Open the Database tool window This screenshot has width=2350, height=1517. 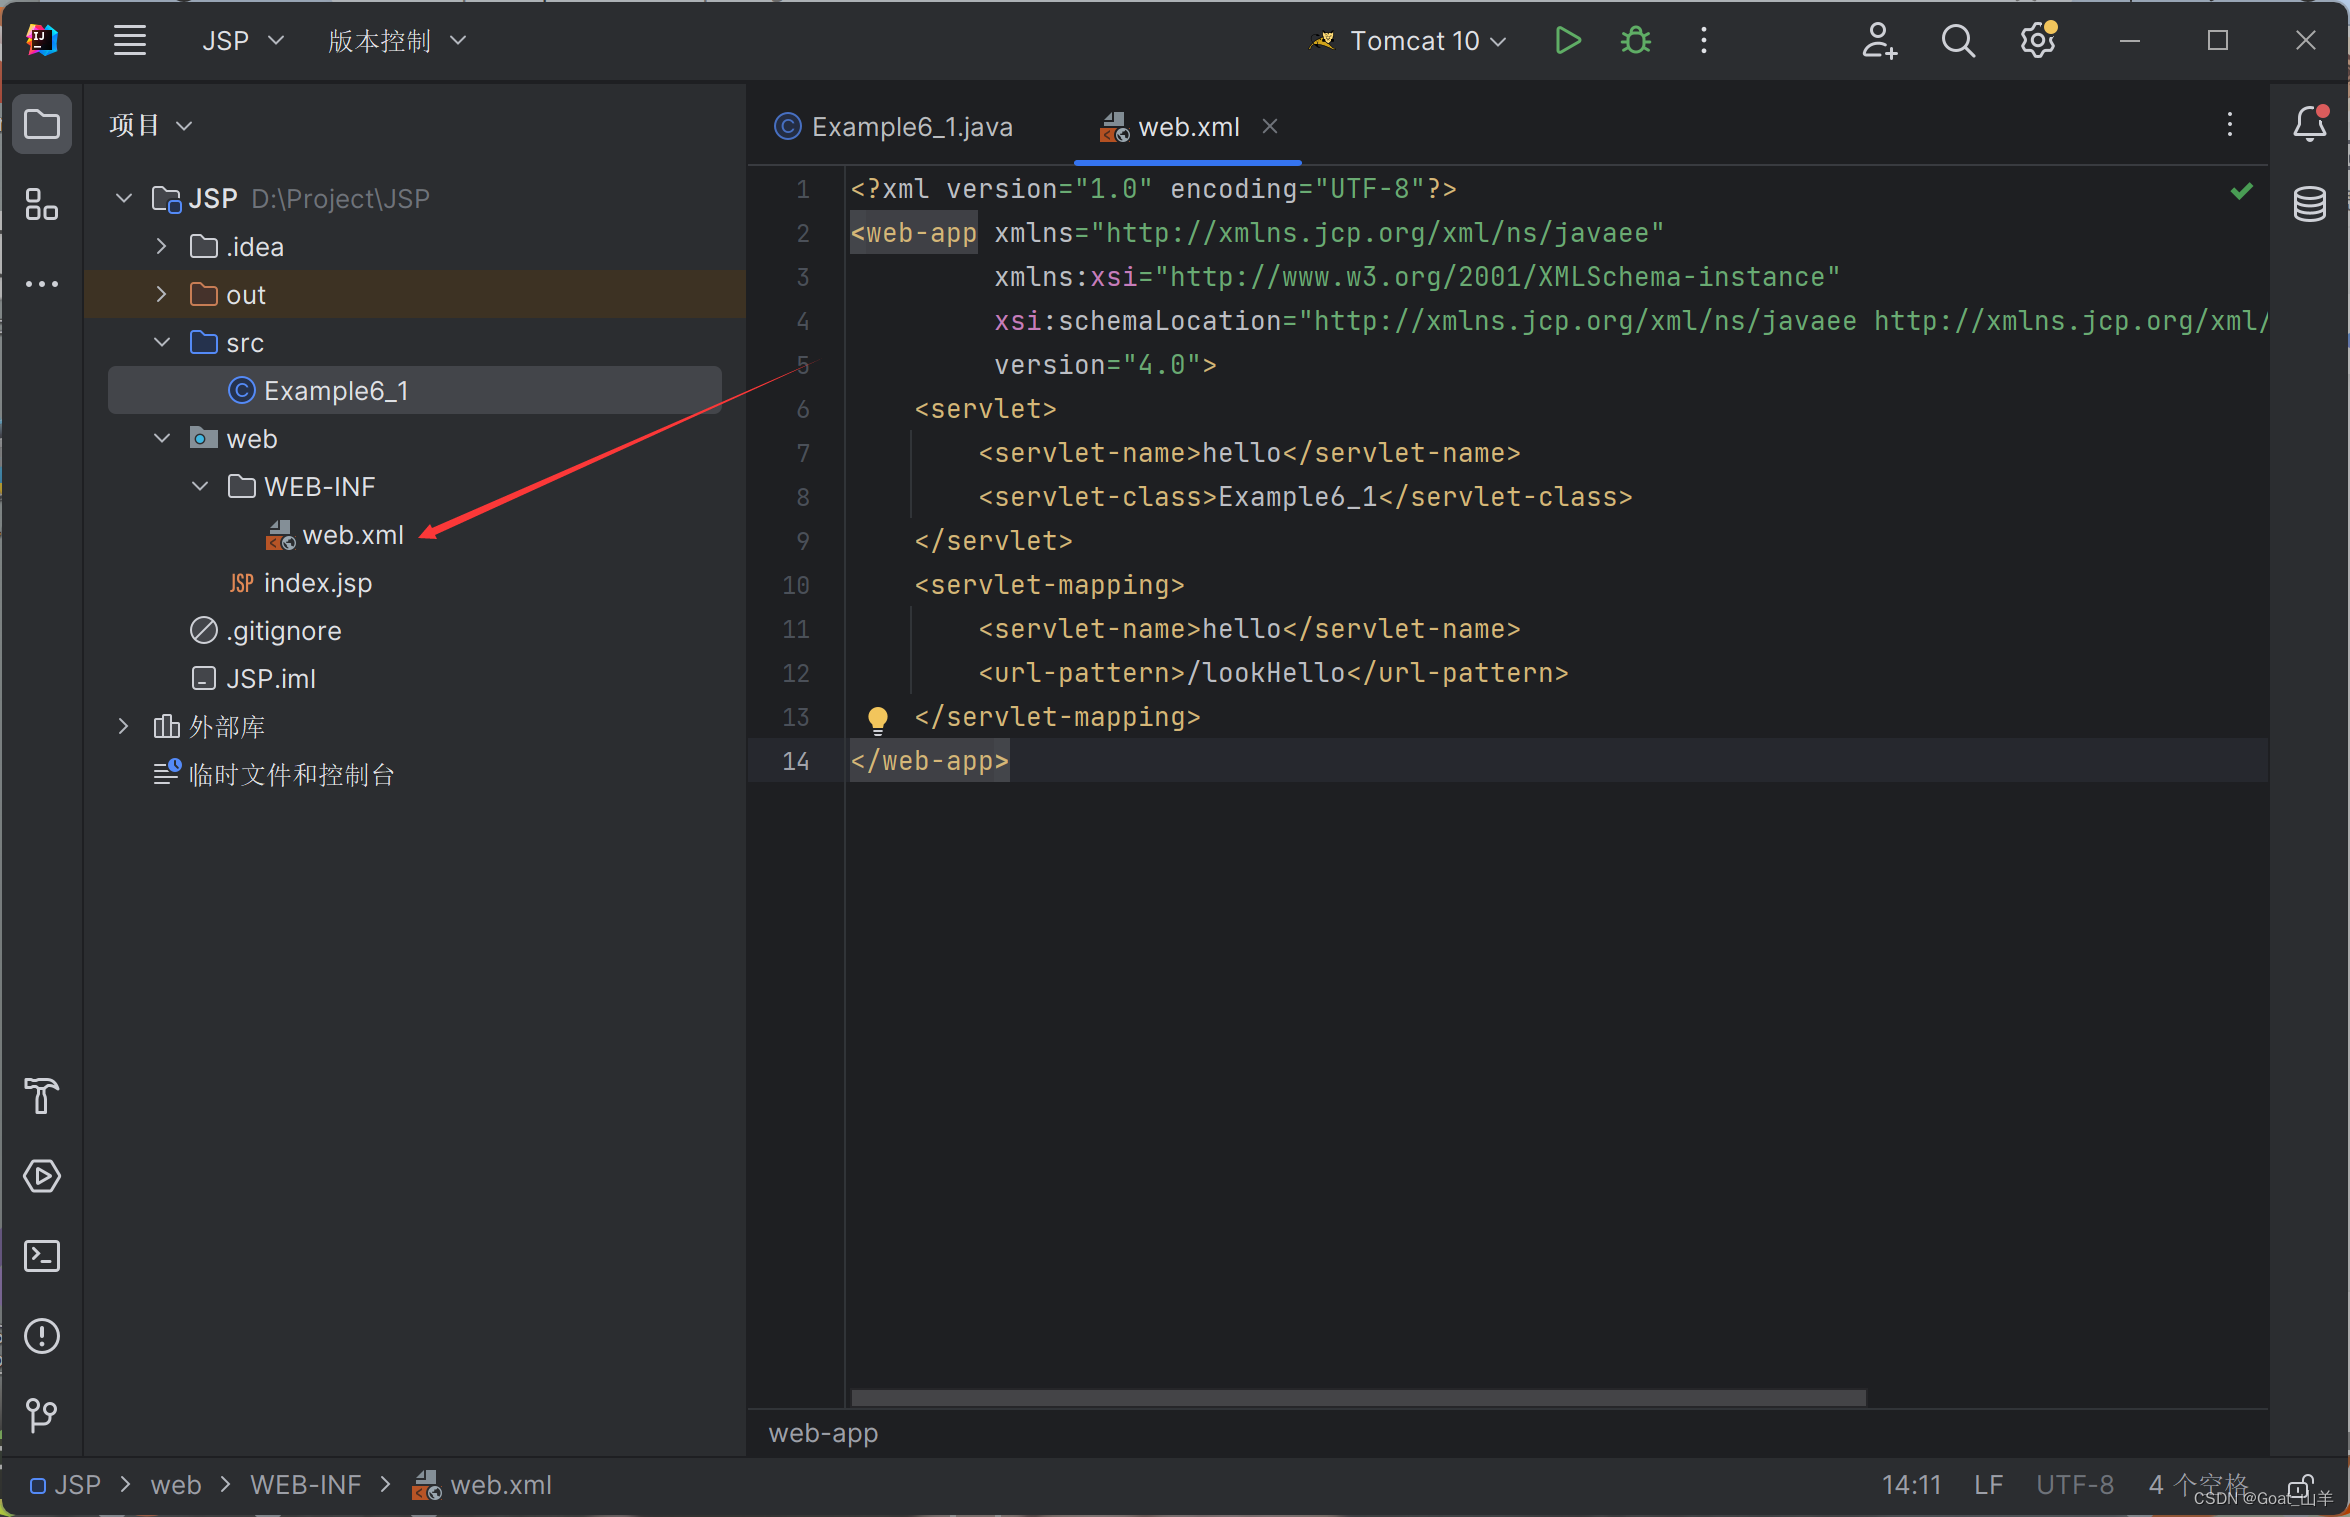pyautogui.click(x=2309, y=205)
